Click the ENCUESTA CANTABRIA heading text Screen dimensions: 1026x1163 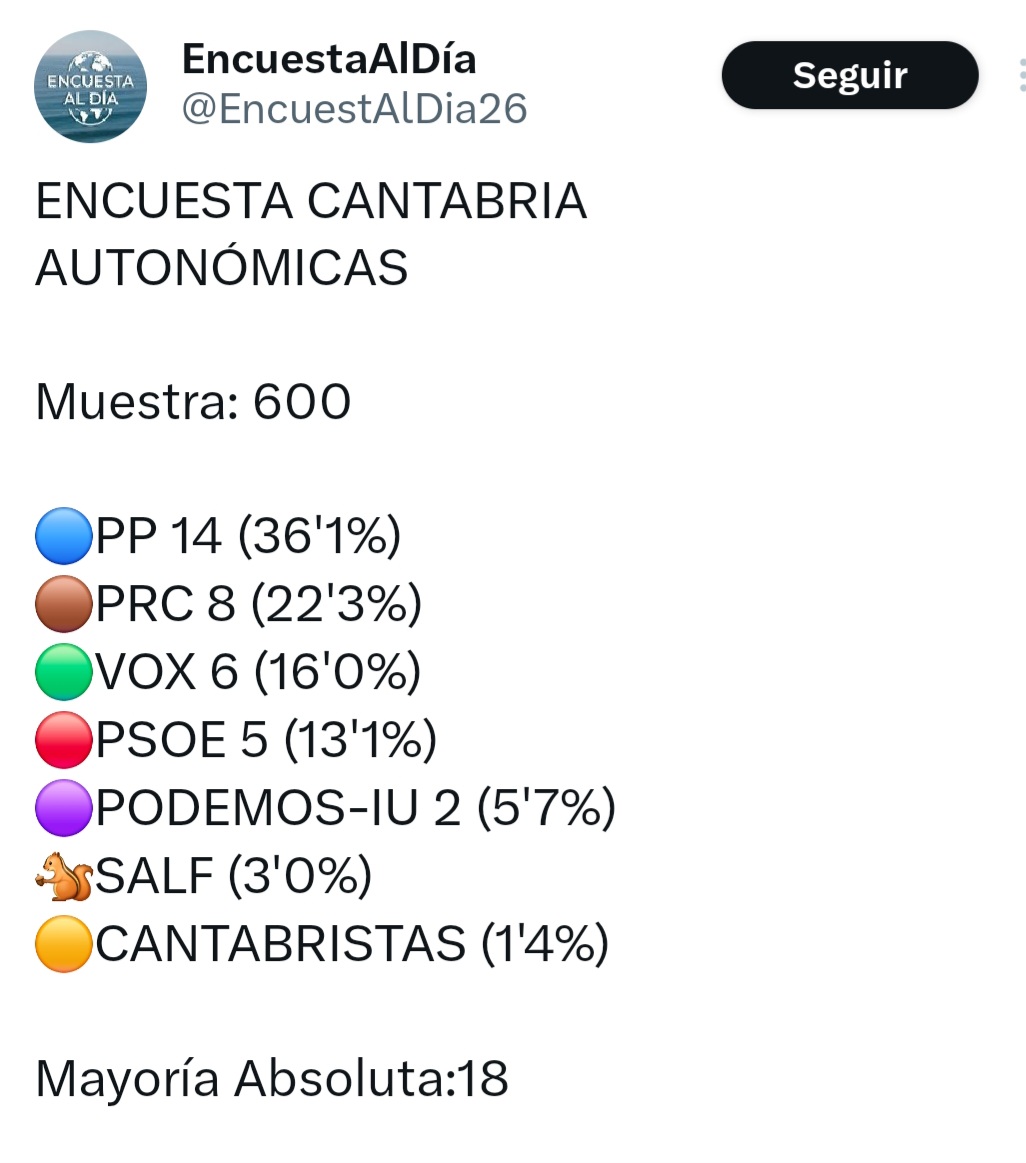coord(311,201)
